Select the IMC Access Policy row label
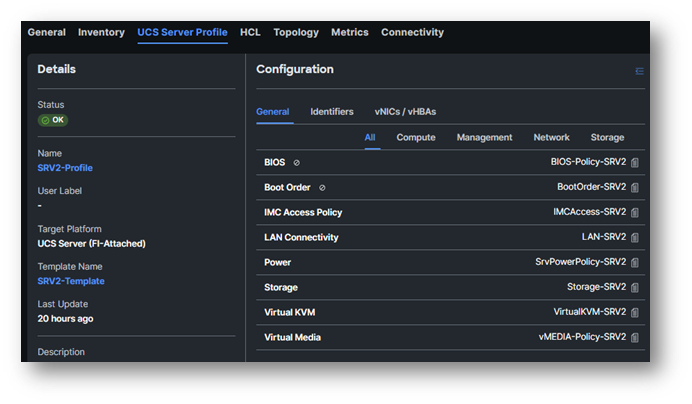The height and width of the screenshot is (404, 692). click(x=303, y=212)
